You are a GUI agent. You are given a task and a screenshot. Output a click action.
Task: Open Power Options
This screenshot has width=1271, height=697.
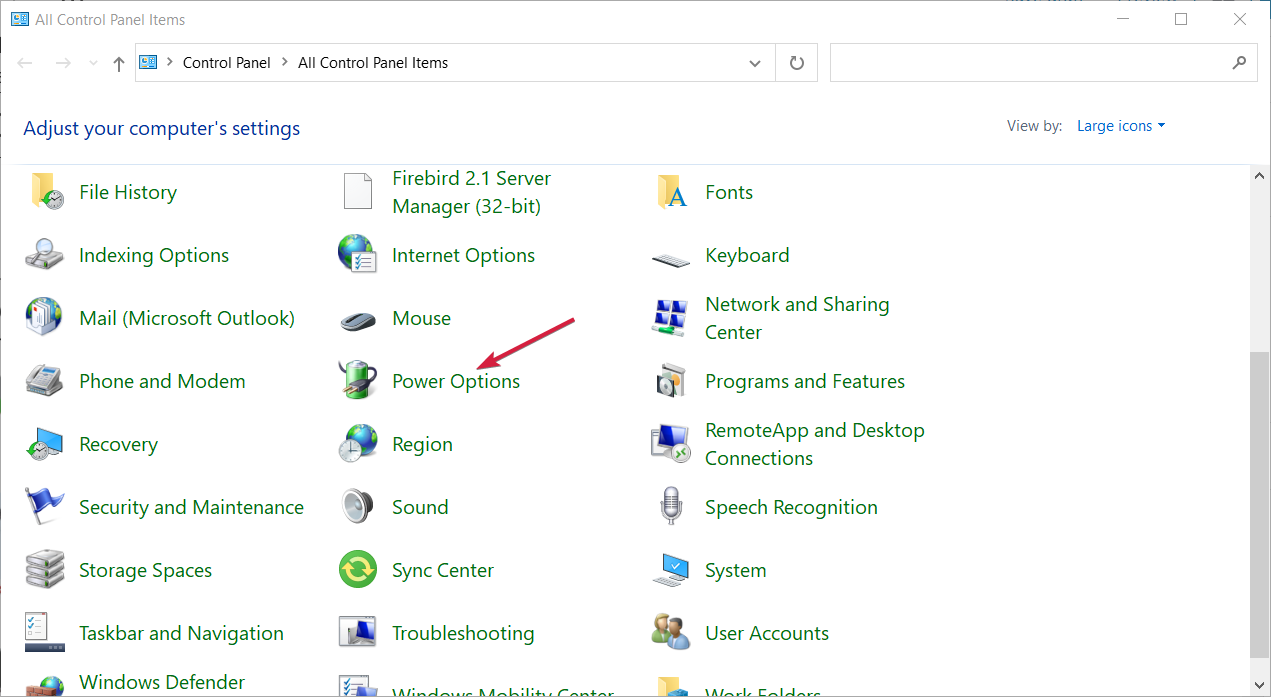[456, 381]
